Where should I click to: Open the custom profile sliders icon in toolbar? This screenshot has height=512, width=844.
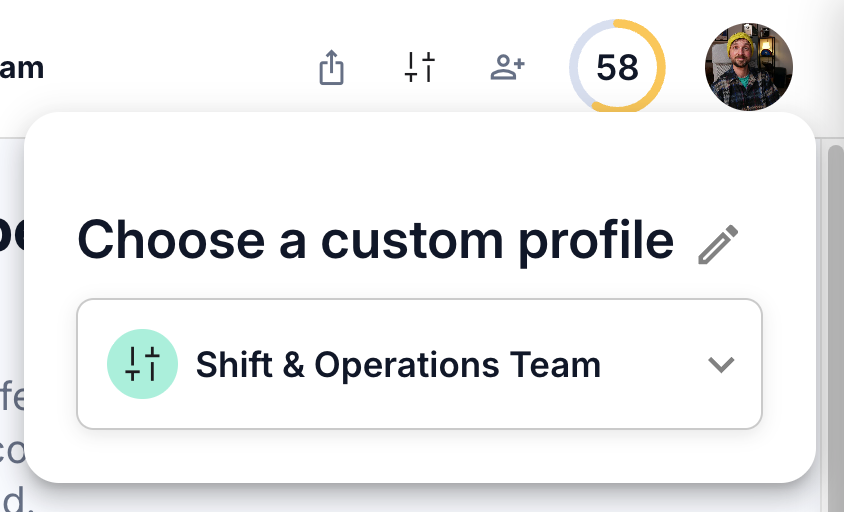click(x=419, y=67)
